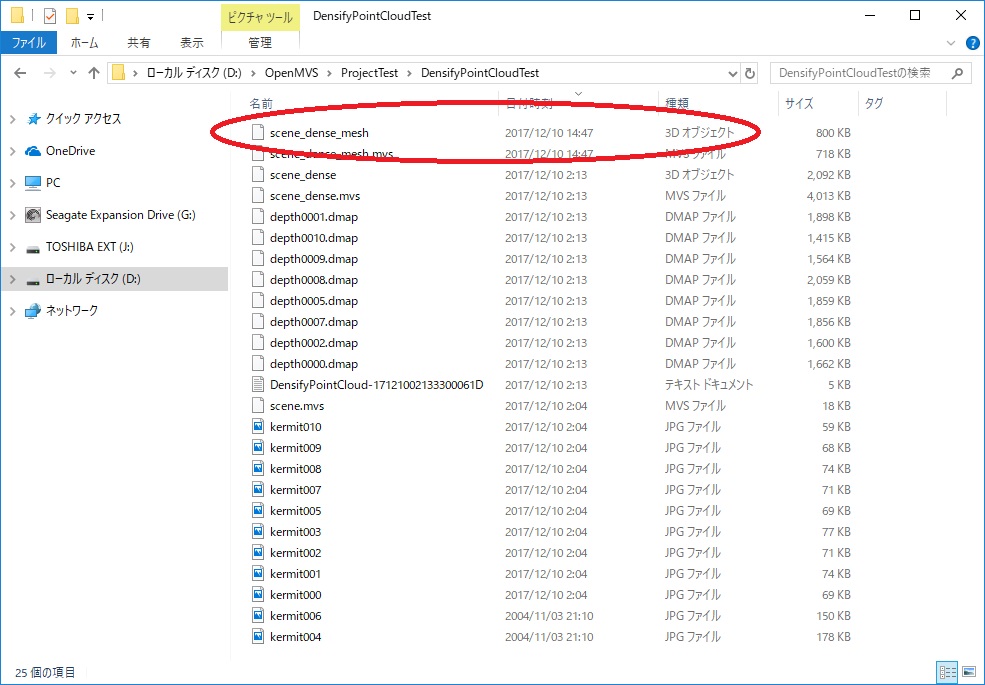
Task: Click the TOSHIBA EXT drive icon
Action: coord(33,248)
